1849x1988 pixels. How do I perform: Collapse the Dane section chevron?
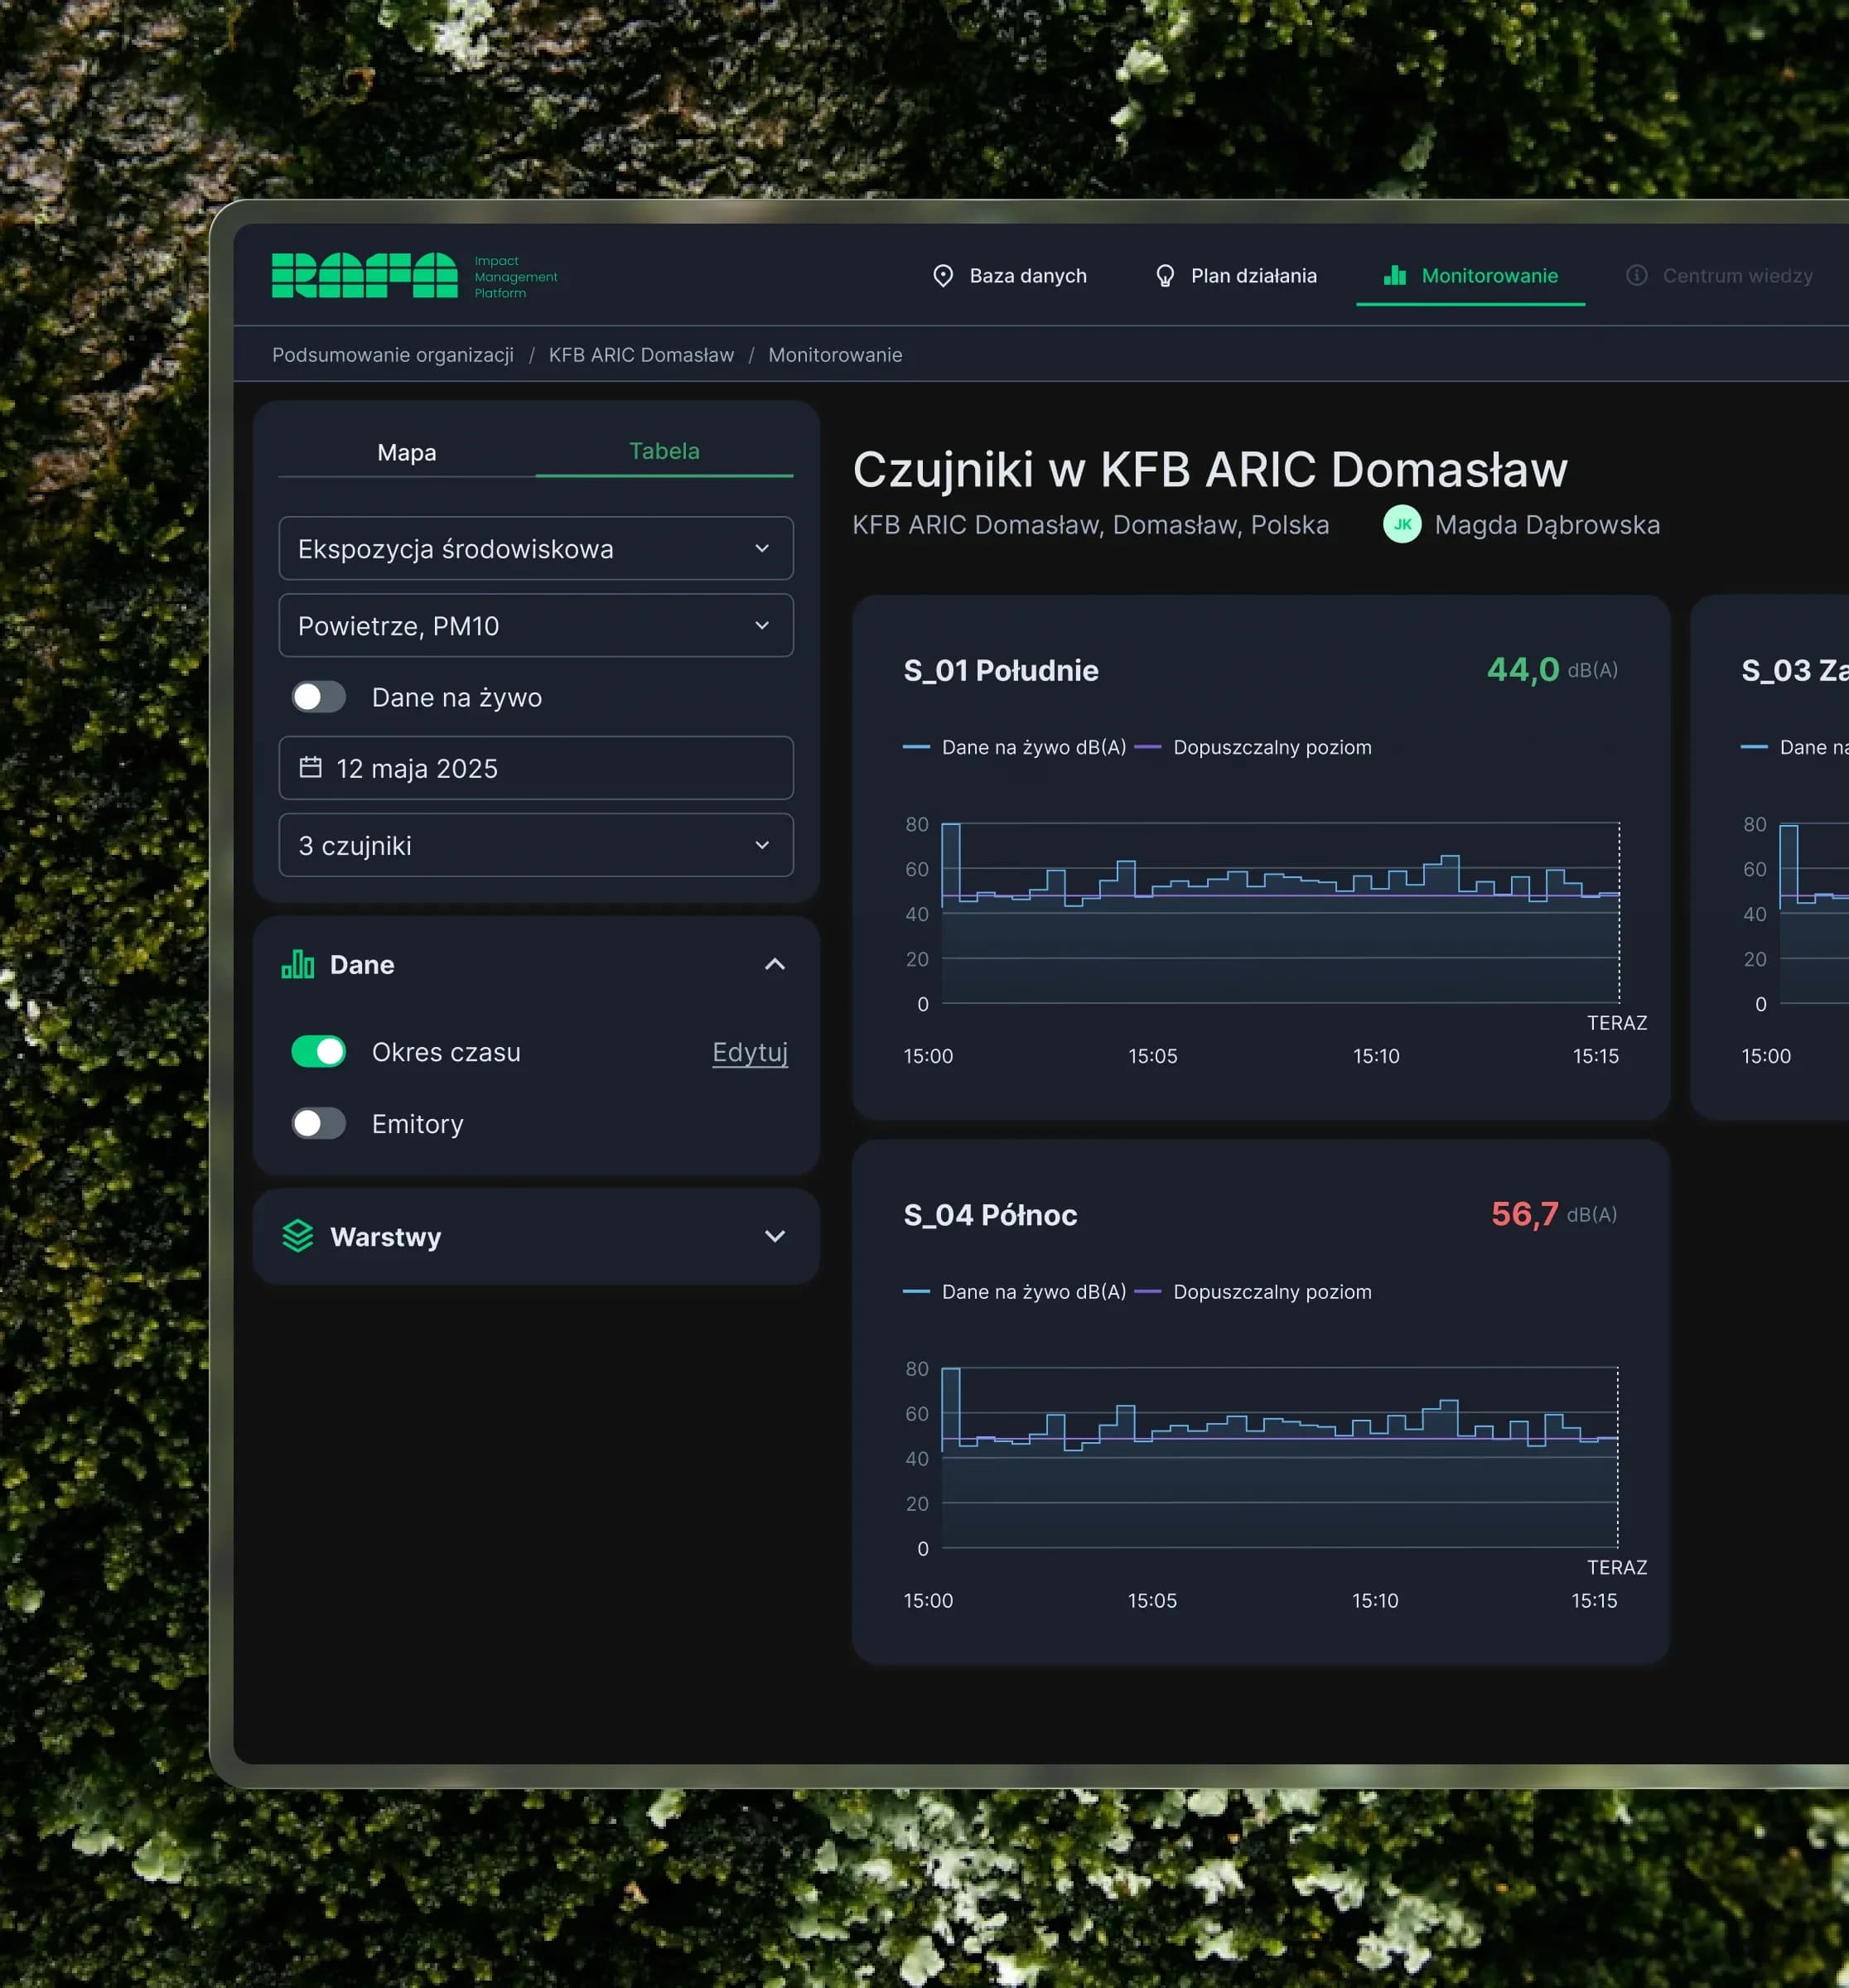(774, 964)
